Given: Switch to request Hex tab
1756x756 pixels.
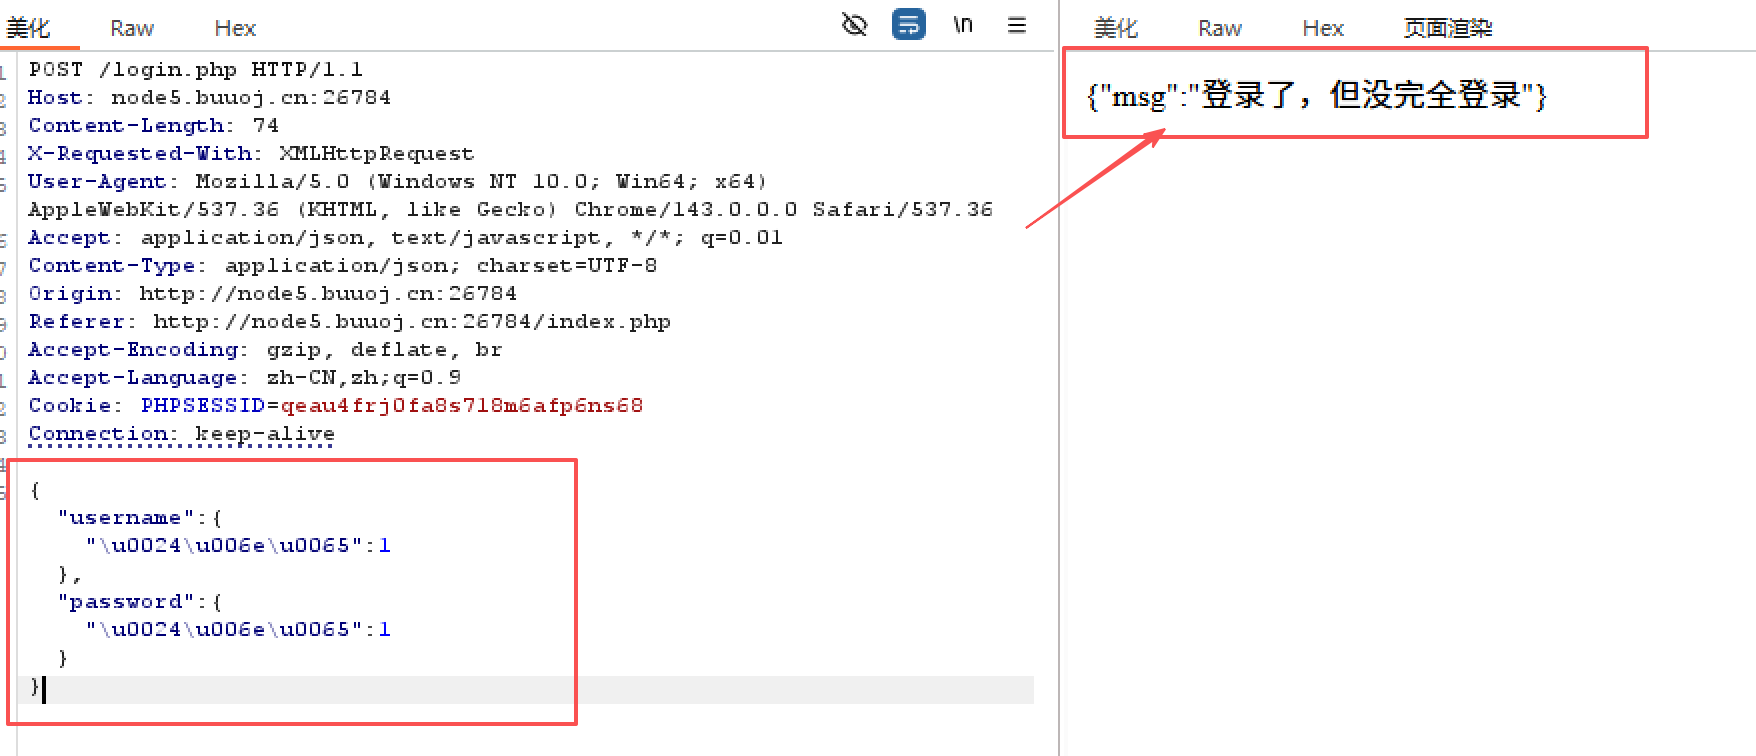Looking at the screenshot, I should (235, 28).
